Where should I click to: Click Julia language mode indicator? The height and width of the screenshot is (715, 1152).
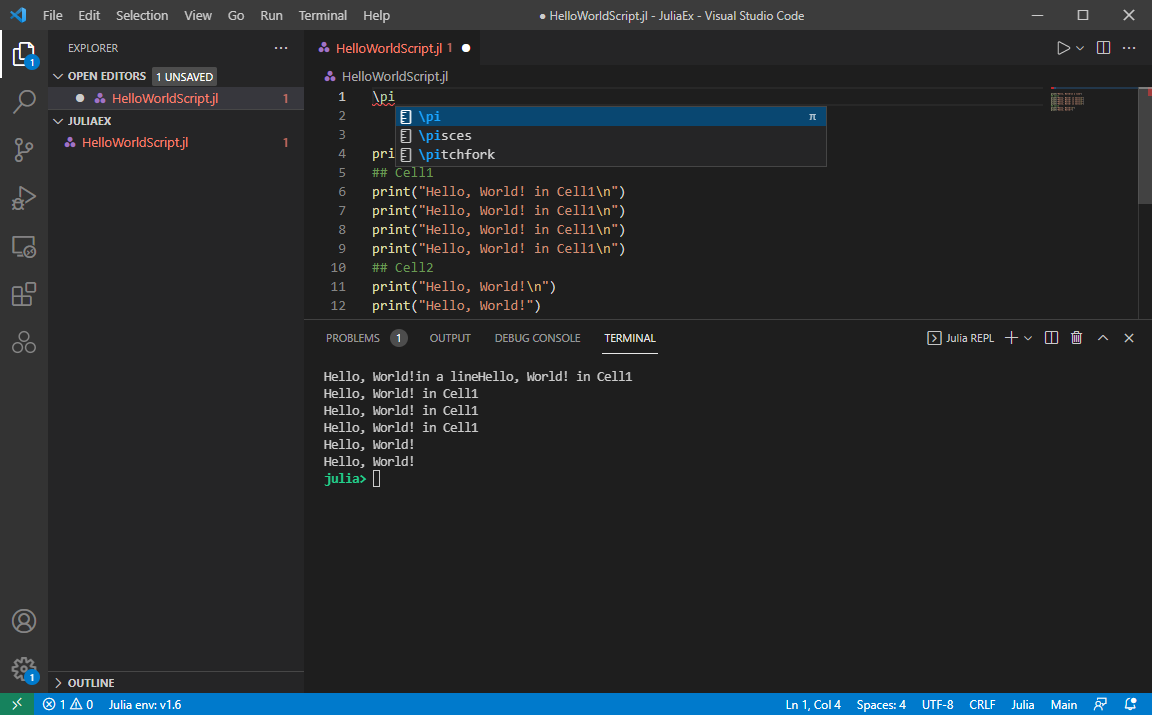coord(1022,704)
